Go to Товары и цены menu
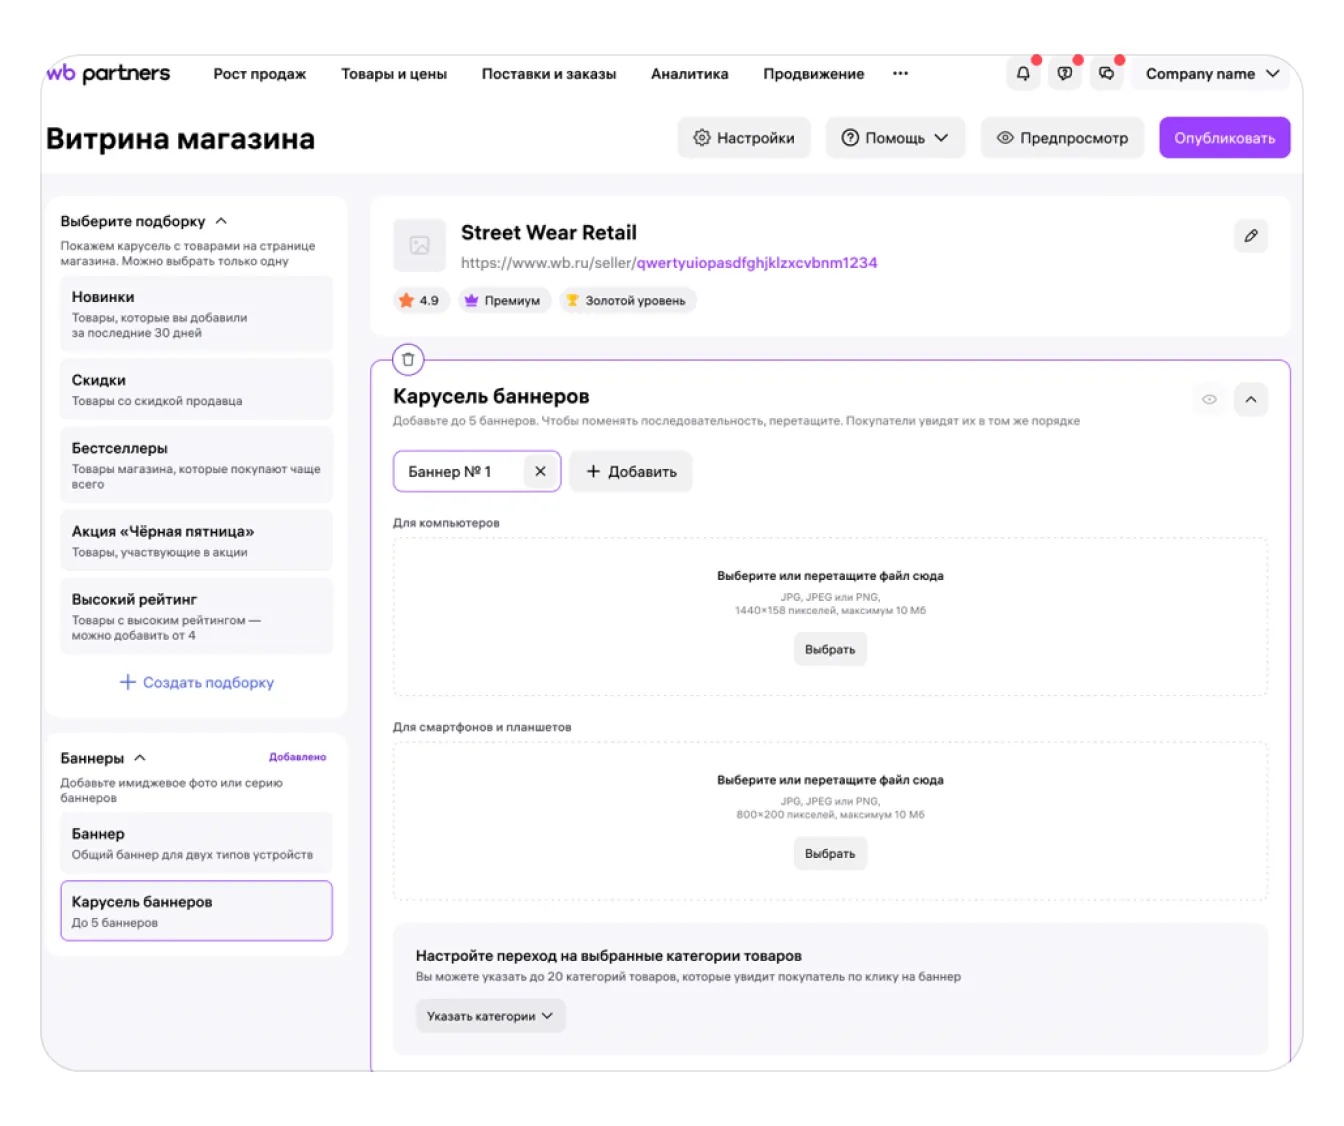1344x1126 pixels. click(x=393, y=74)
